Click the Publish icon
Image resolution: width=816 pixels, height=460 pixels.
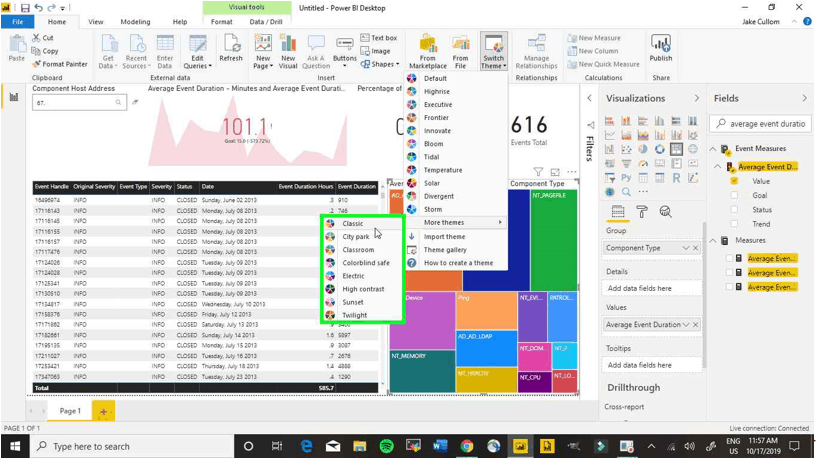(661, 48)
